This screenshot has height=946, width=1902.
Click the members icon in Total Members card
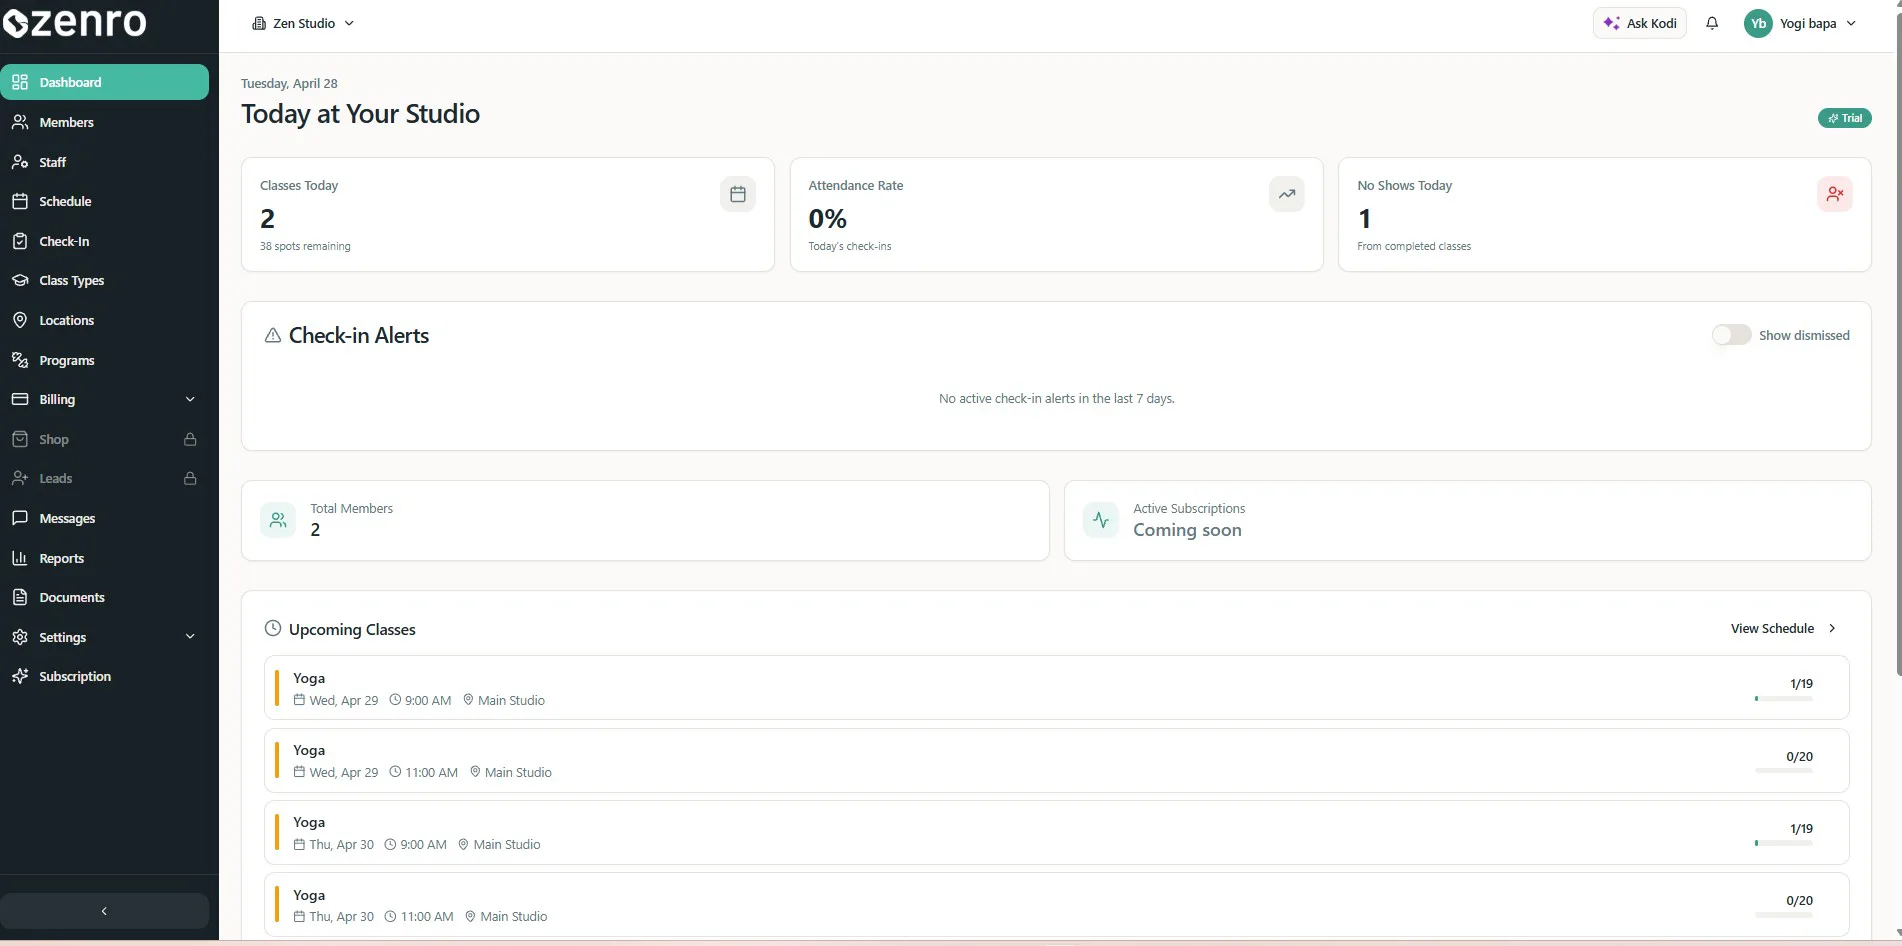278,520
